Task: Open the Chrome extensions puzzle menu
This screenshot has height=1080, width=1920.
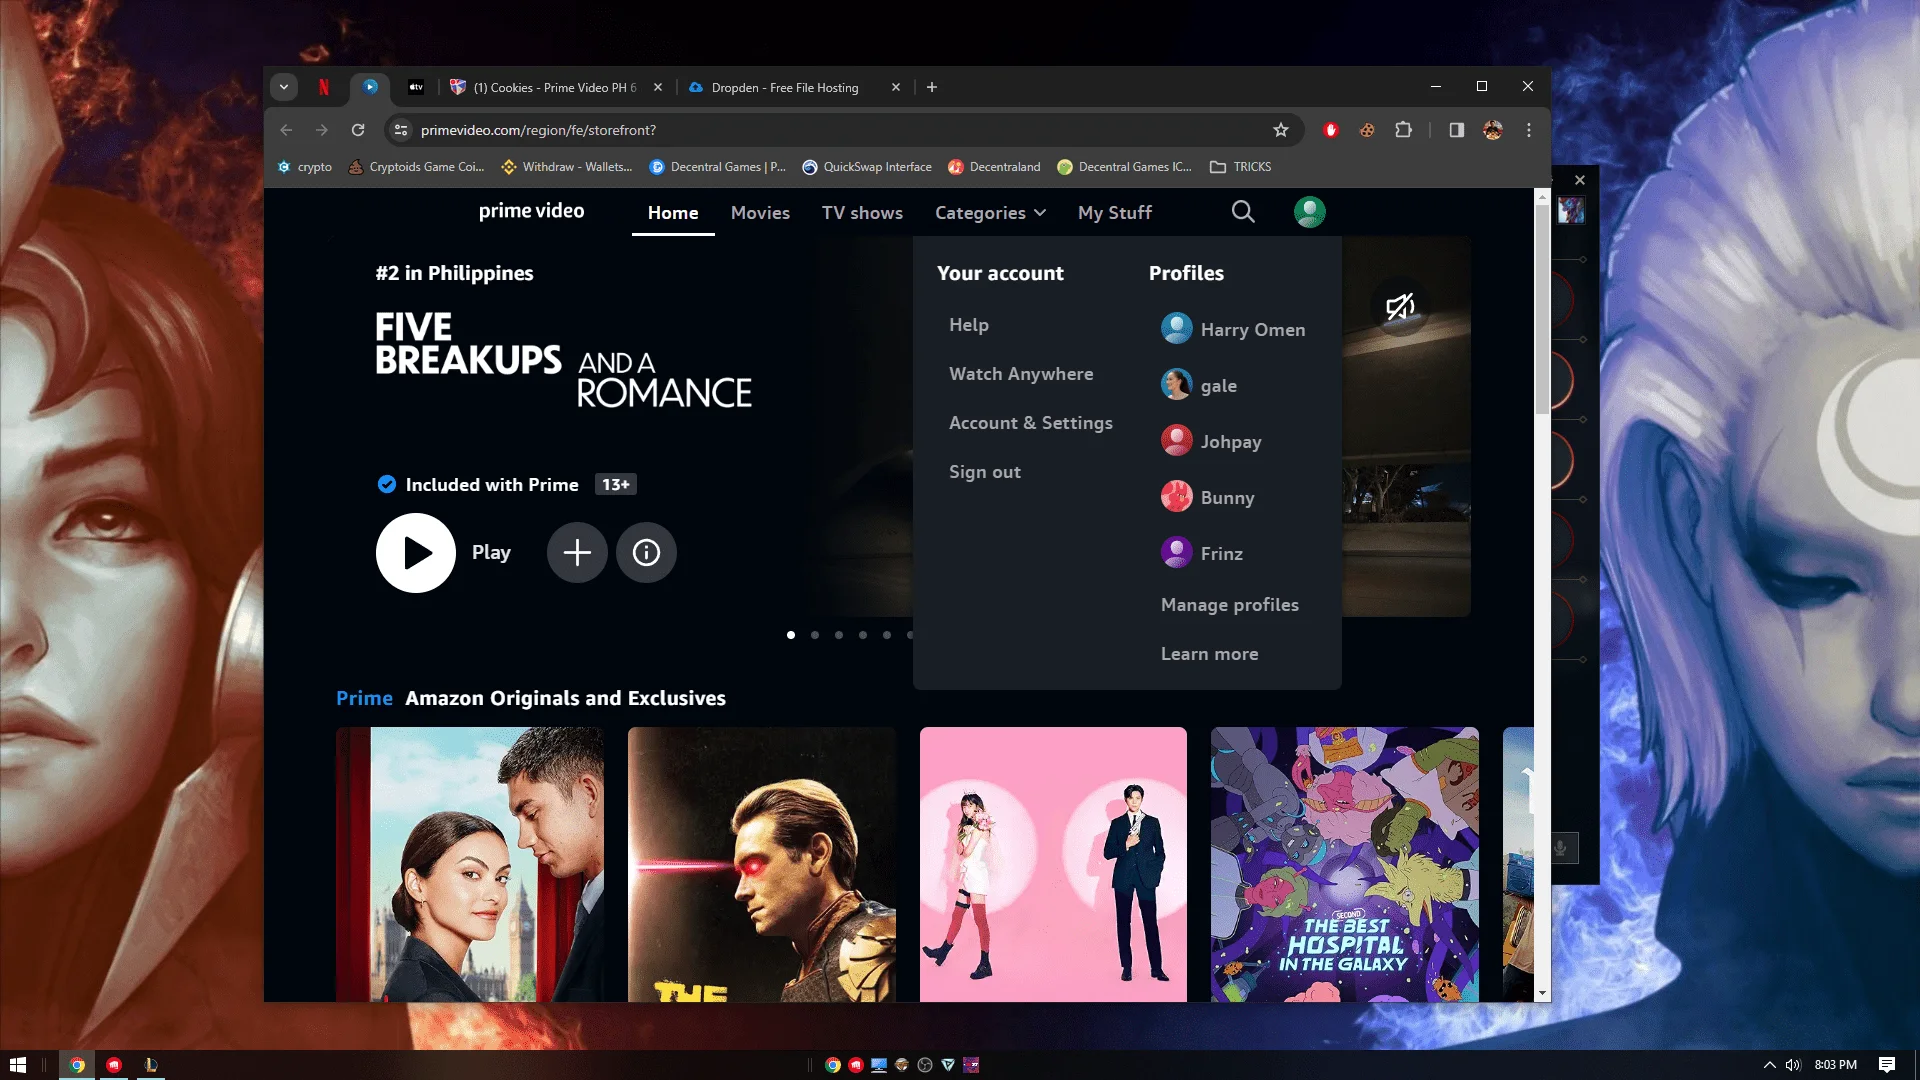Action: 1403,130
